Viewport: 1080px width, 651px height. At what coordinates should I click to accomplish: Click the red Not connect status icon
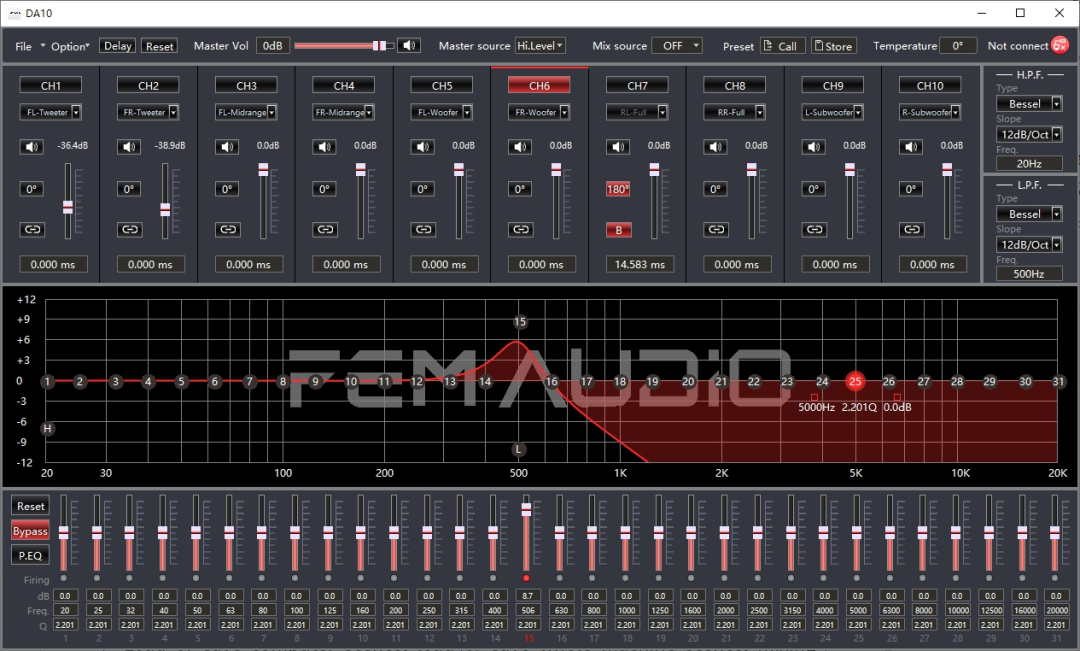[1060, 45]
